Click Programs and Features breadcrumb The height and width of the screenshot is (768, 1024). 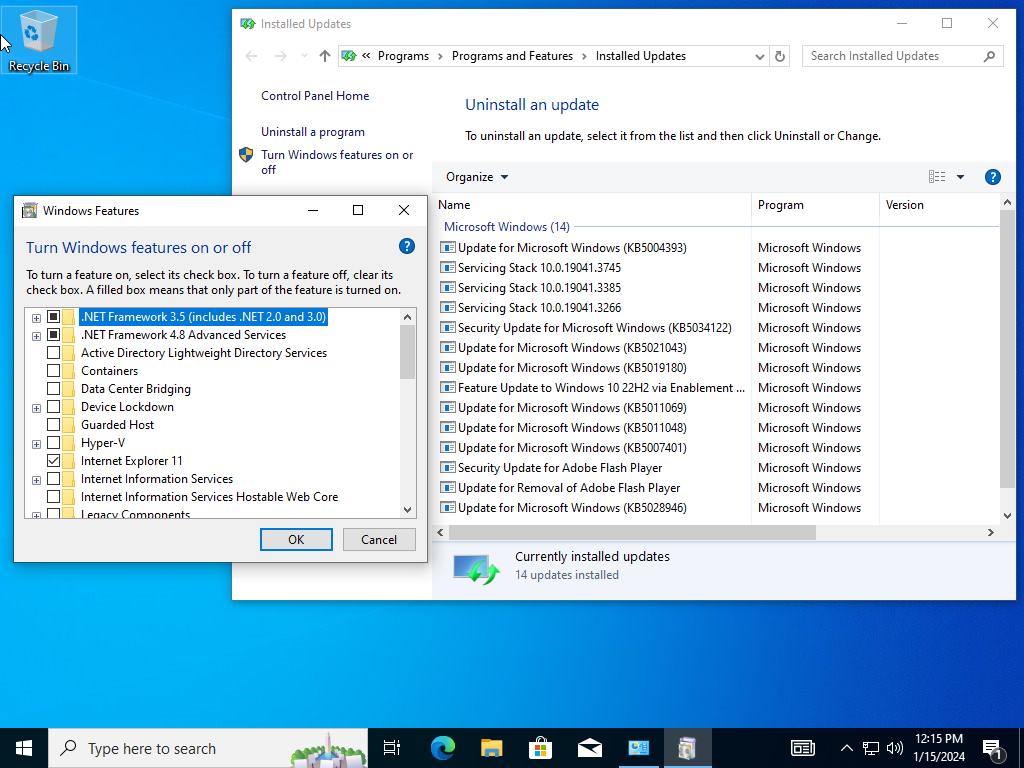[512, 56]
